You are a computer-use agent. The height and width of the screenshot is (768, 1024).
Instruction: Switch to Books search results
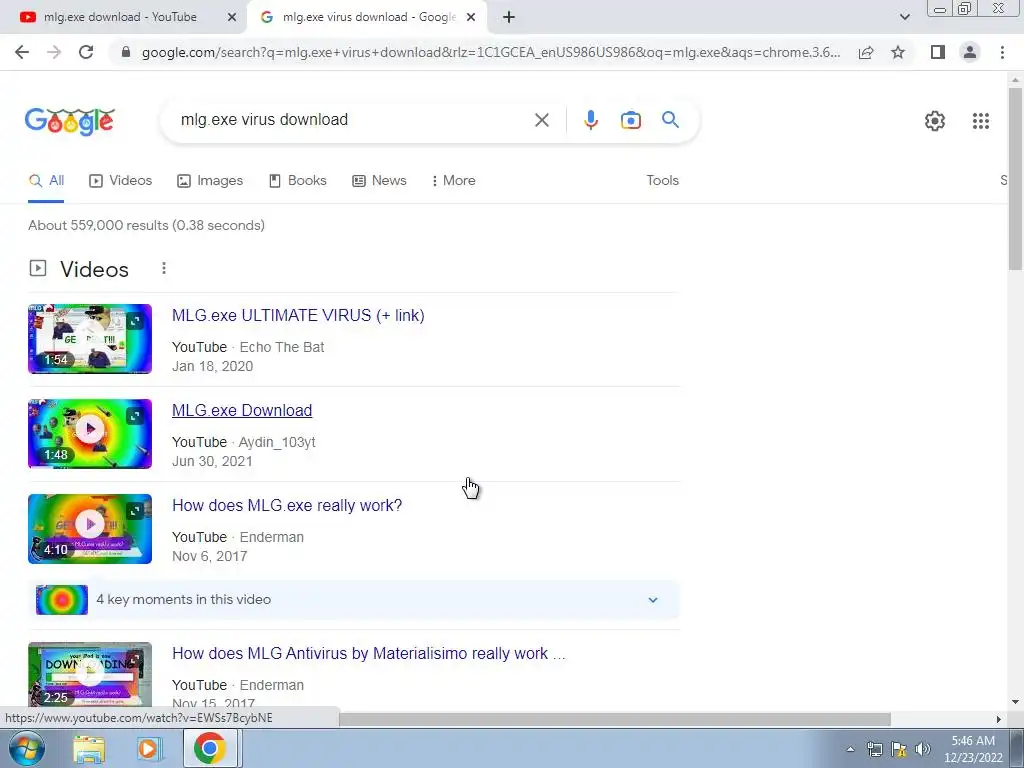coord(297,181)
